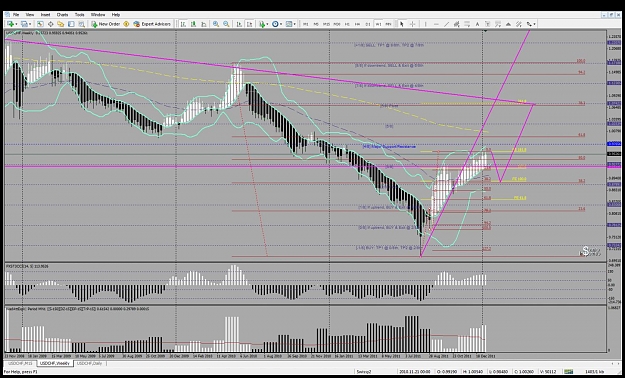
Task: Open the View menu
Action: 30,14
